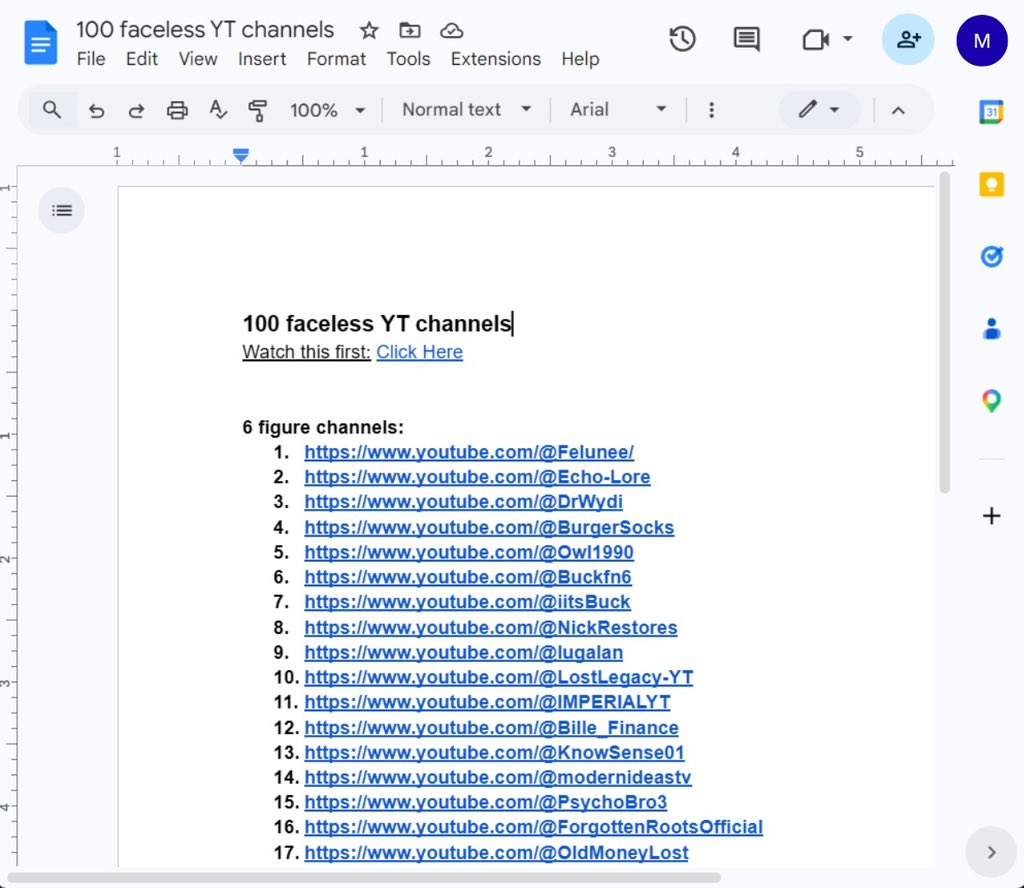Open Google Calendar in the side panel
The height and width of the screenshot is (888, 1024).
[x=991, y=112]
